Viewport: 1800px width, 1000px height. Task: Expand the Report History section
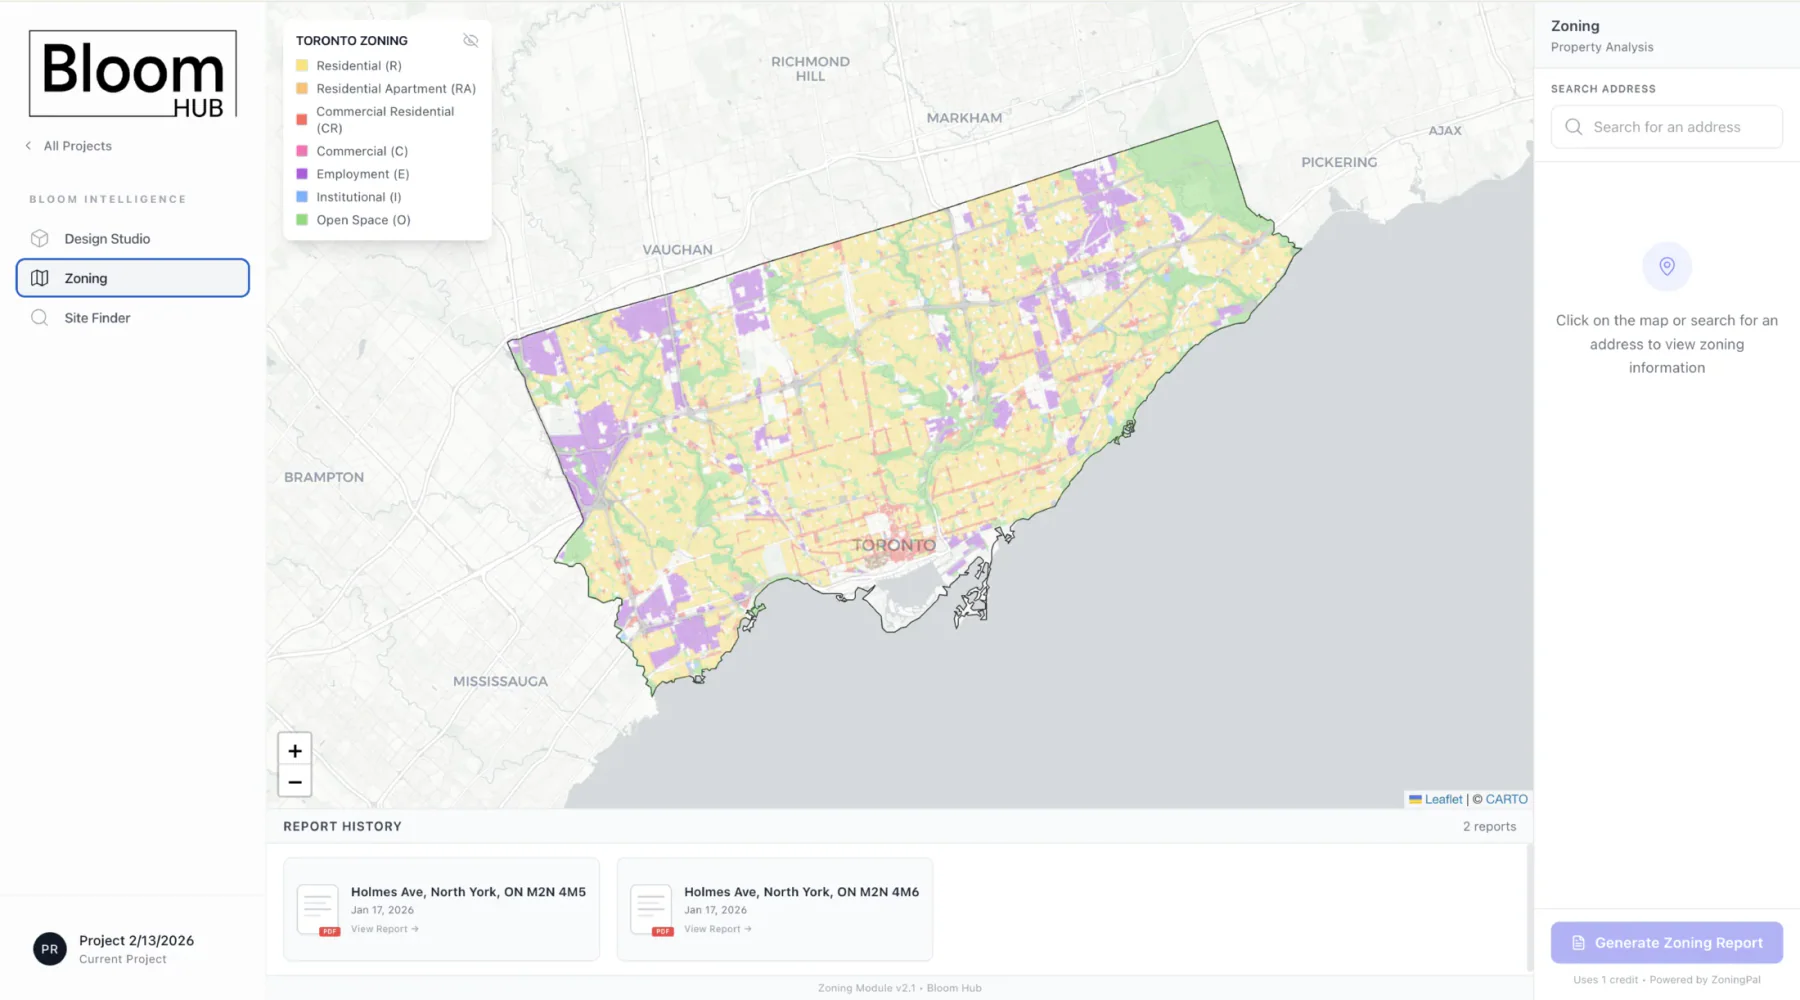tap(341, 826)
